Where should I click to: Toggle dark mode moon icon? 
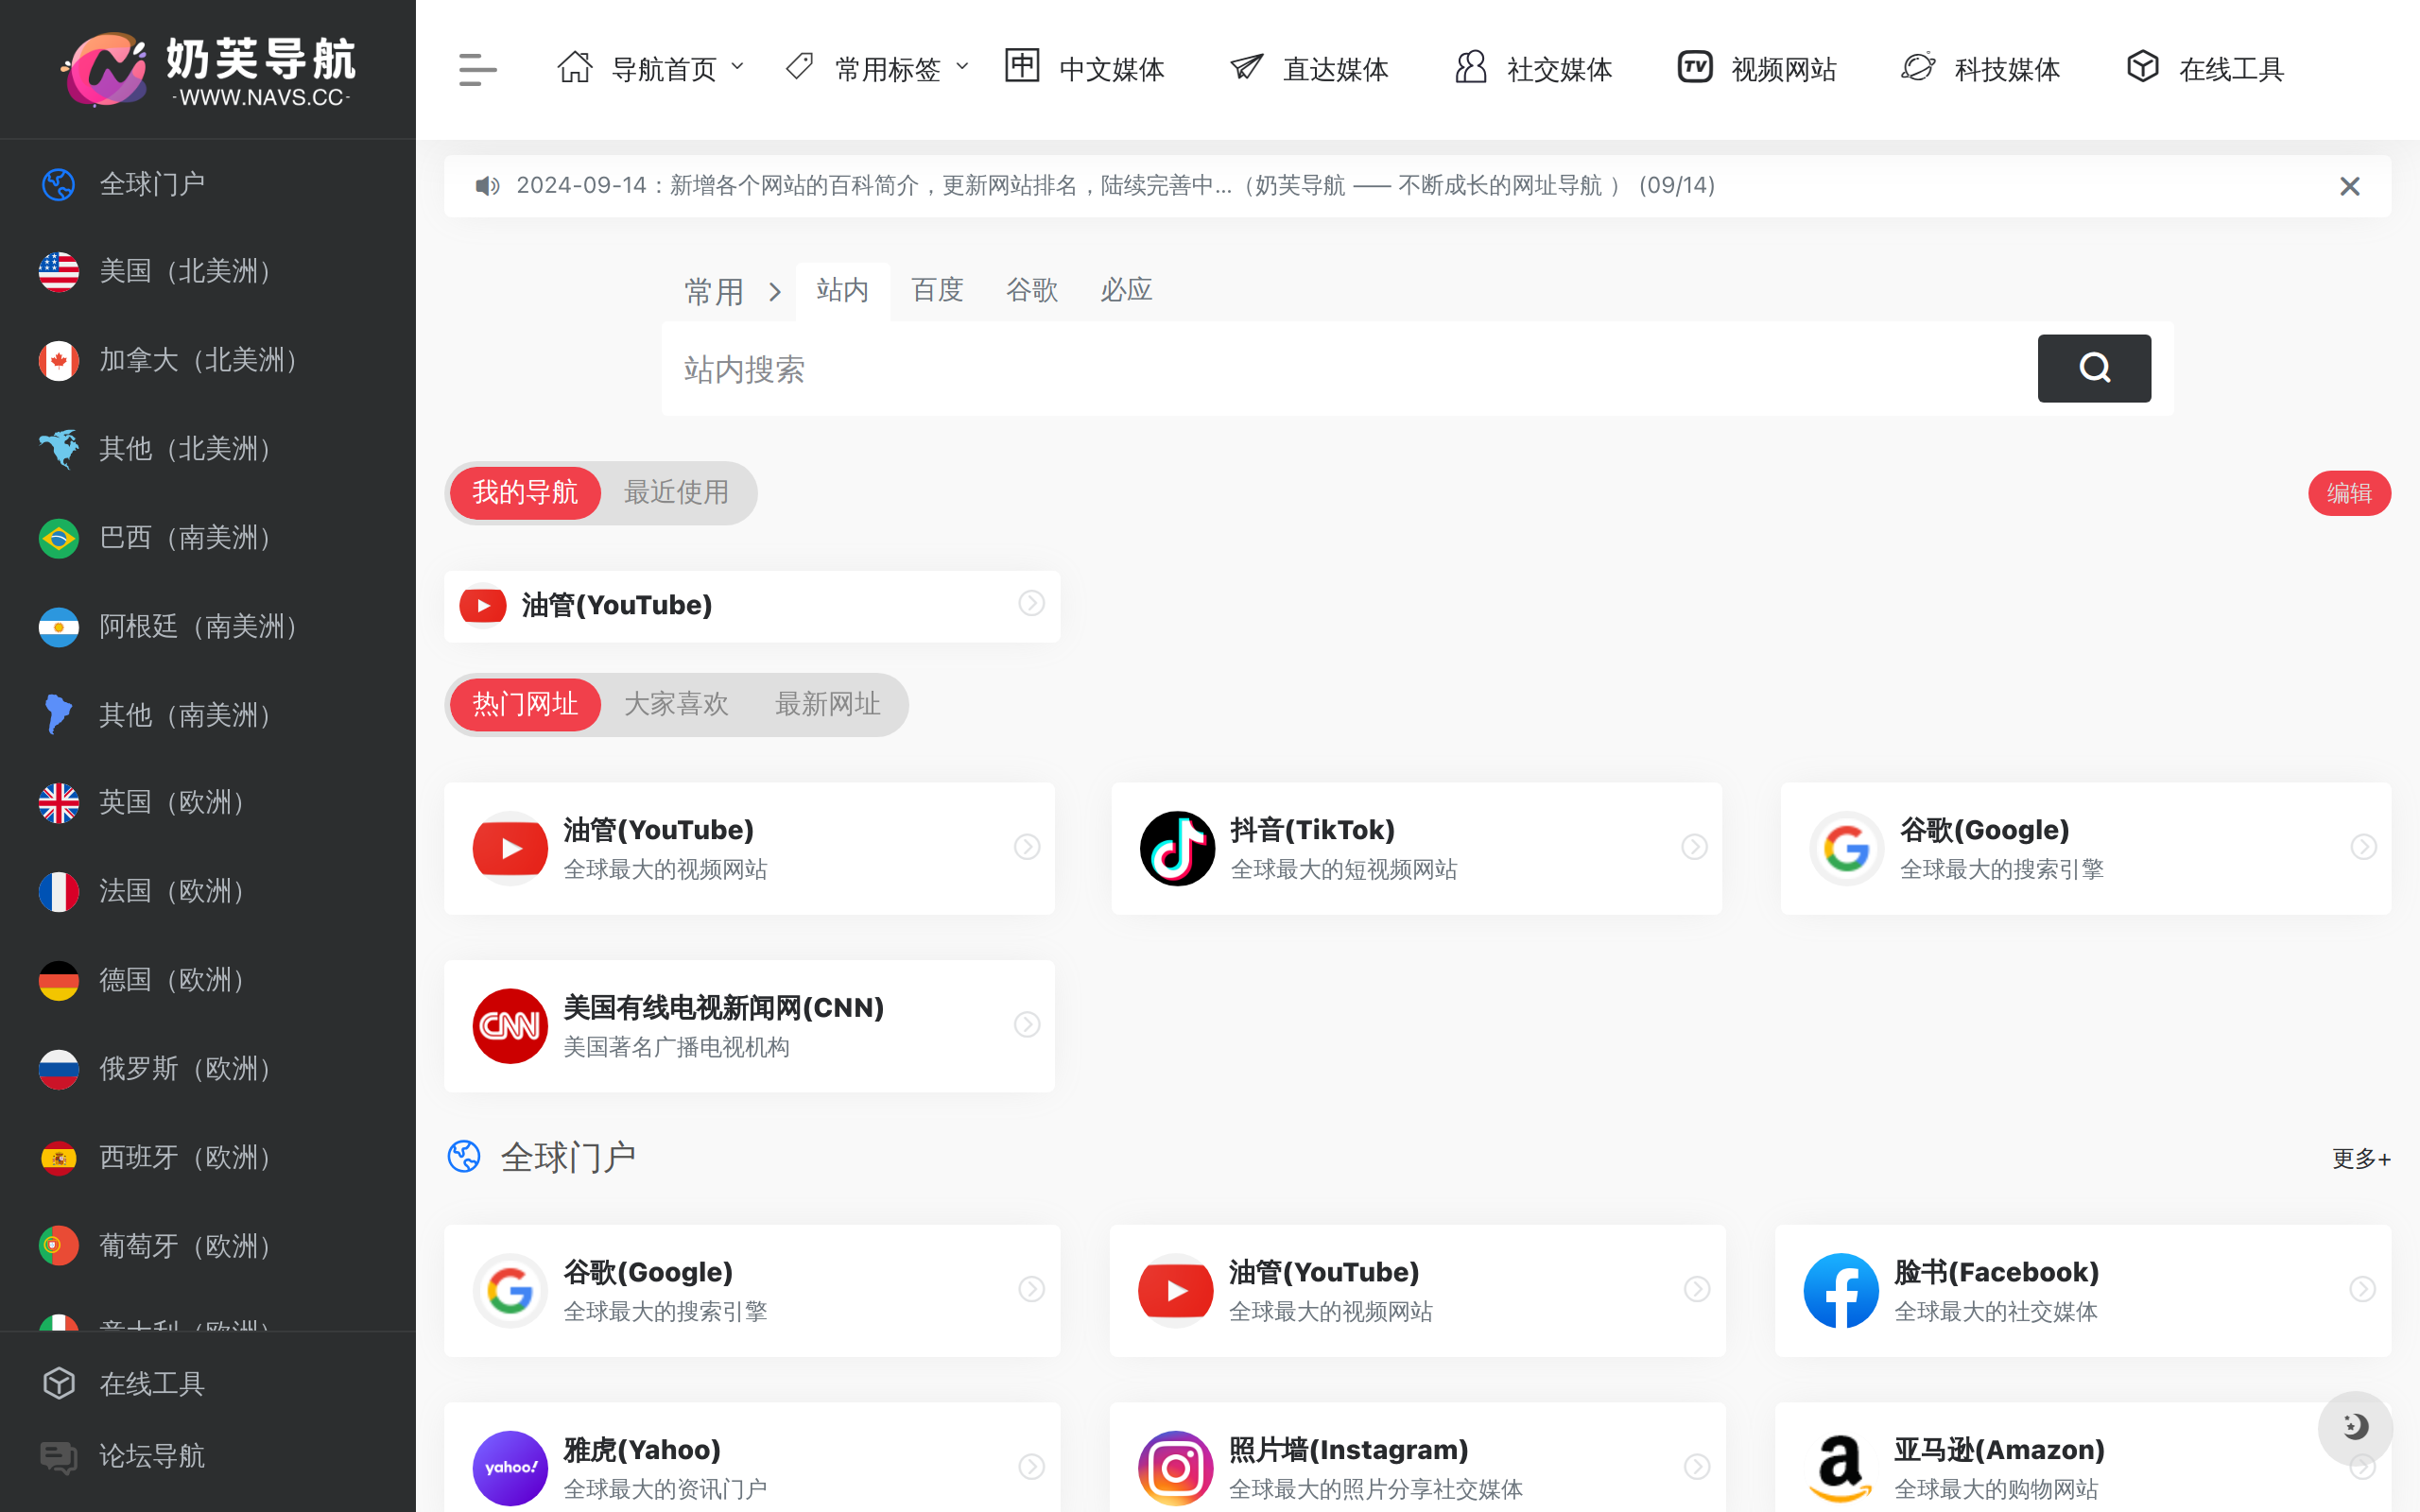[x=2355, y=1427]
